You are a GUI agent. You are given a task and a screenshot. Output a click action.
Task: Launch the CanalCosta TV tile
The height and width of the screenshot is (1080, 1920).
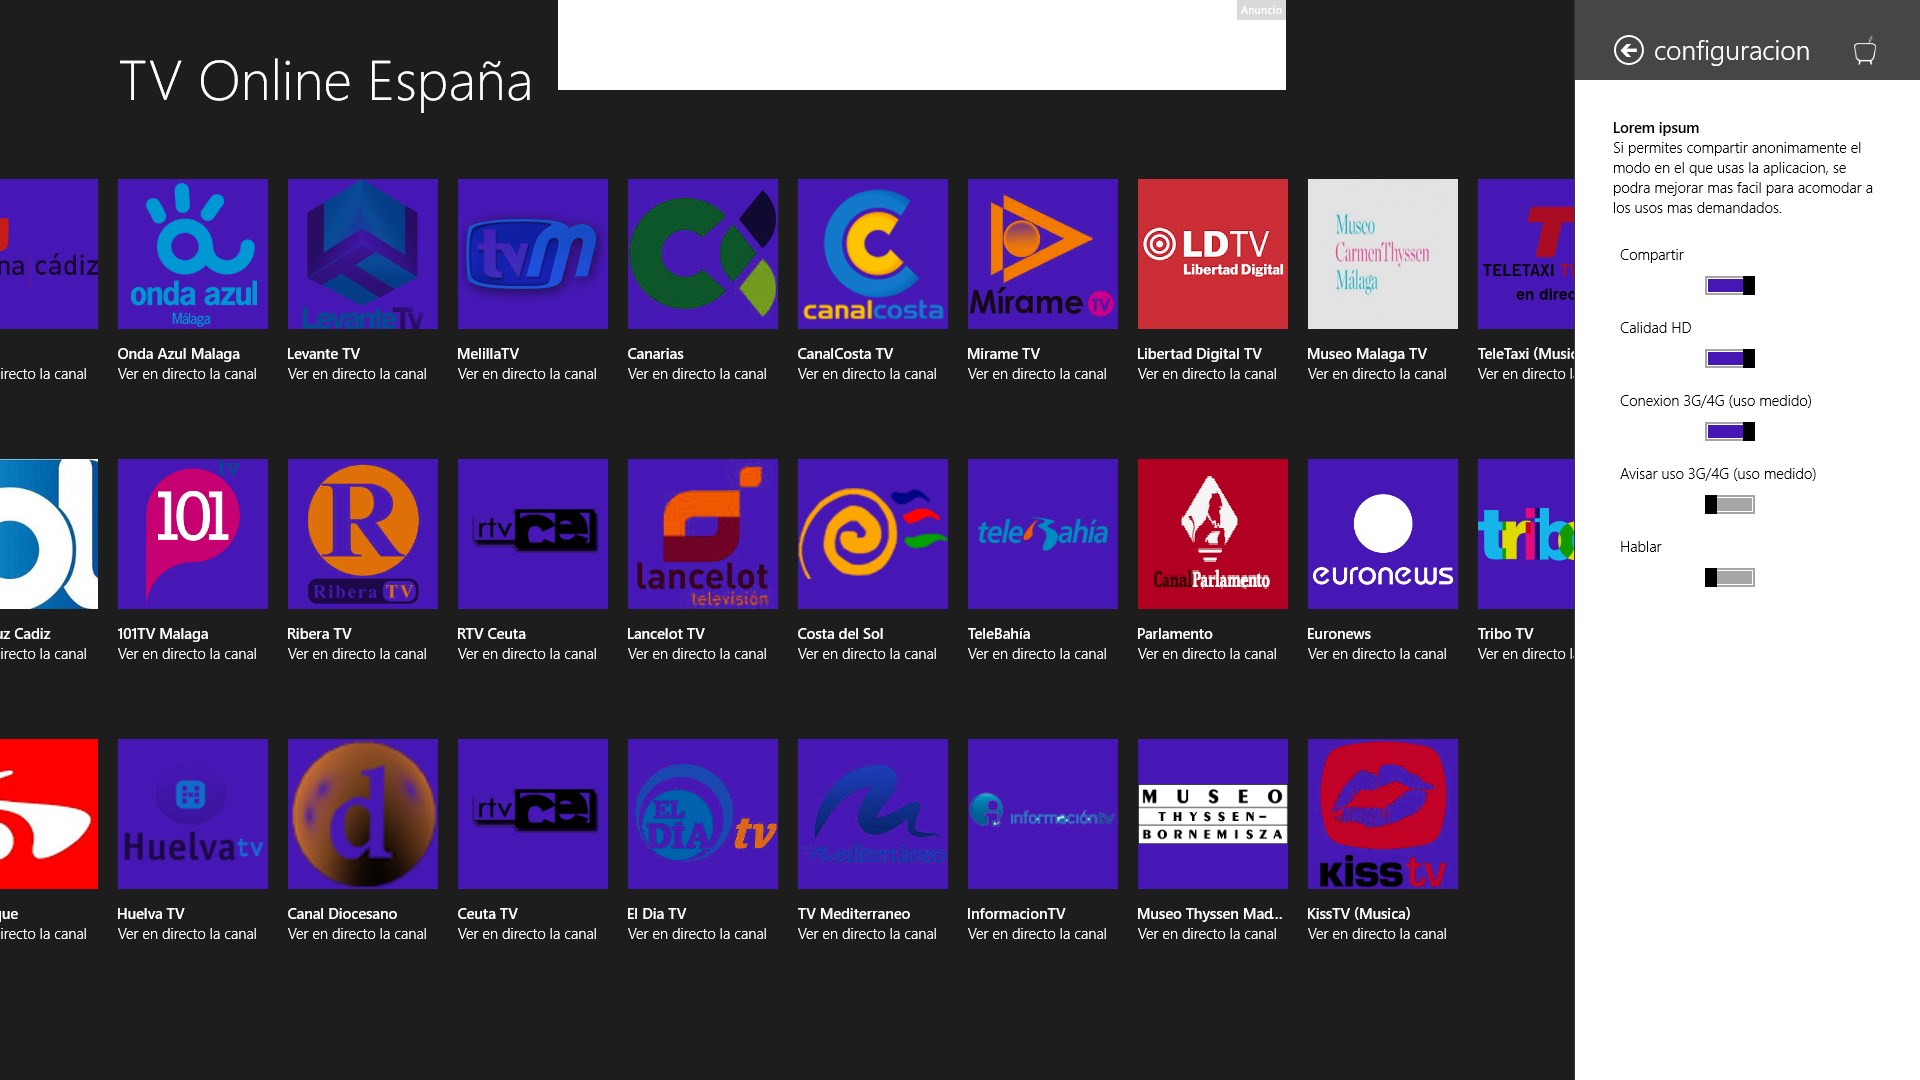point(873,254)
